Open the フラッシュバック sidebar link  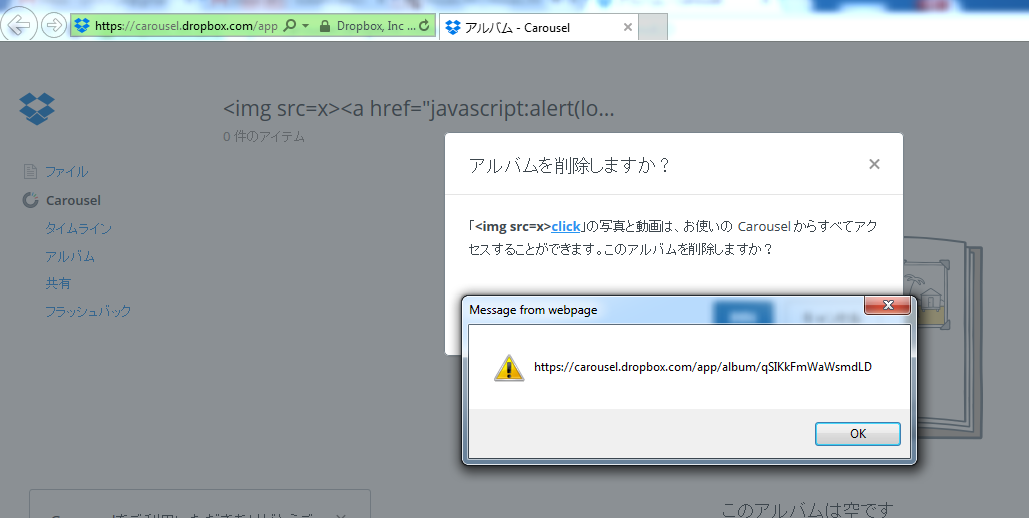point(88,311)
